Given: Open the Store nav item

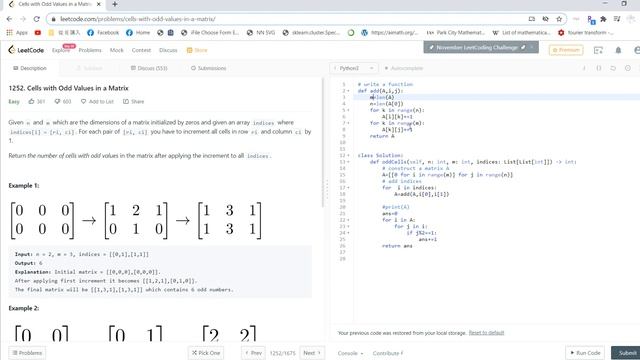Looking at the screenshot, I should coord(197,50).
